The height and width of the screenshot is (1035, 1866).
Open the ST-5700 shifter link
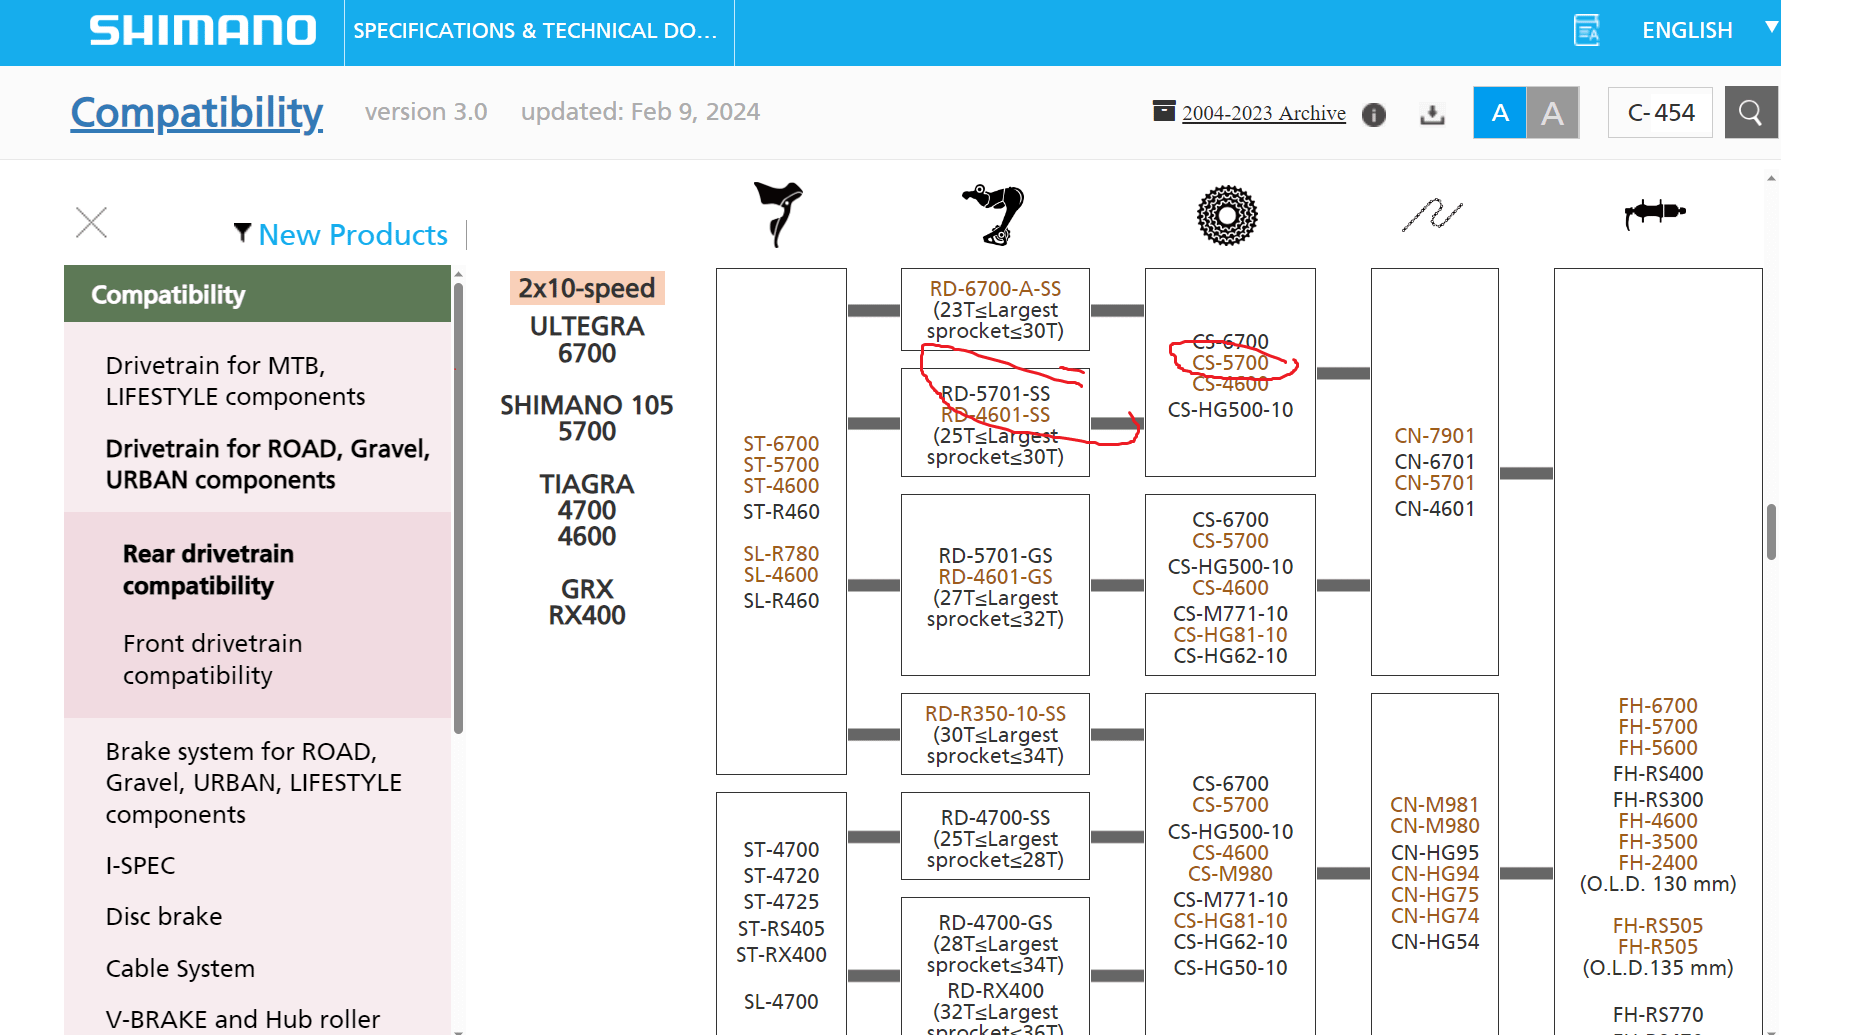tap(781, 465)
